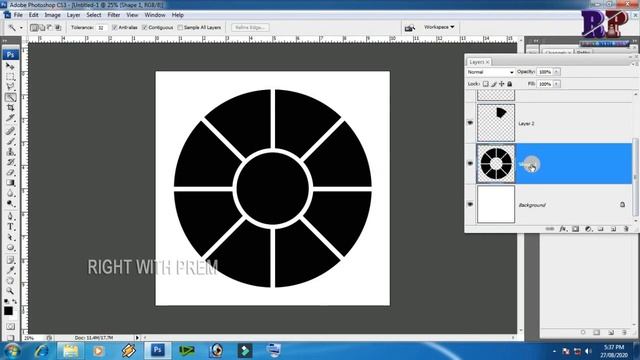Image resolution: width=640 pixels, height=360 pixels.
Task: Select the Magic Wand tool in toolbox
Action: point(10,98)
